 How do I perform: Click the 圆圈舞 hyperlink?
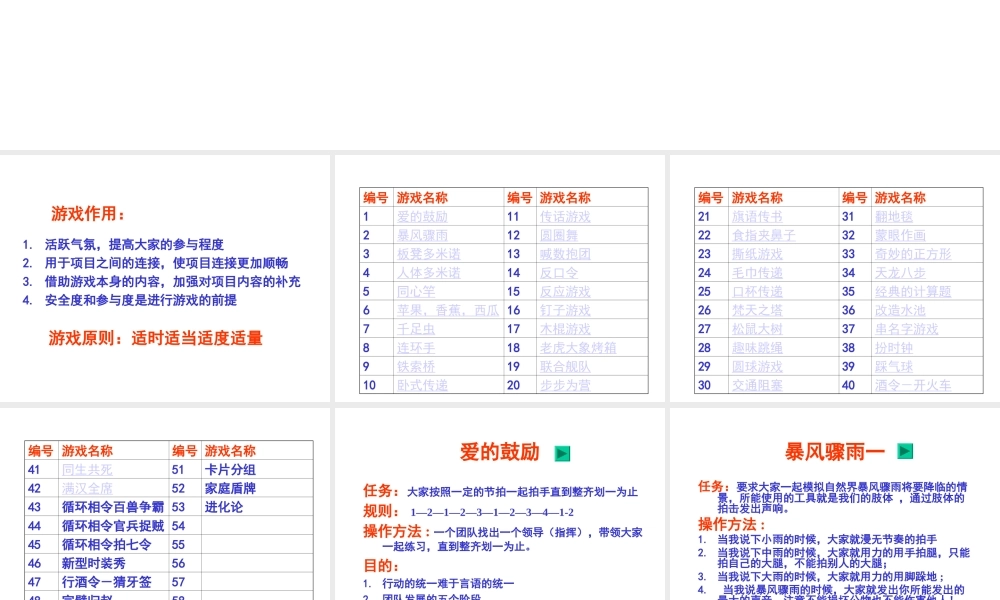point(559,235)
